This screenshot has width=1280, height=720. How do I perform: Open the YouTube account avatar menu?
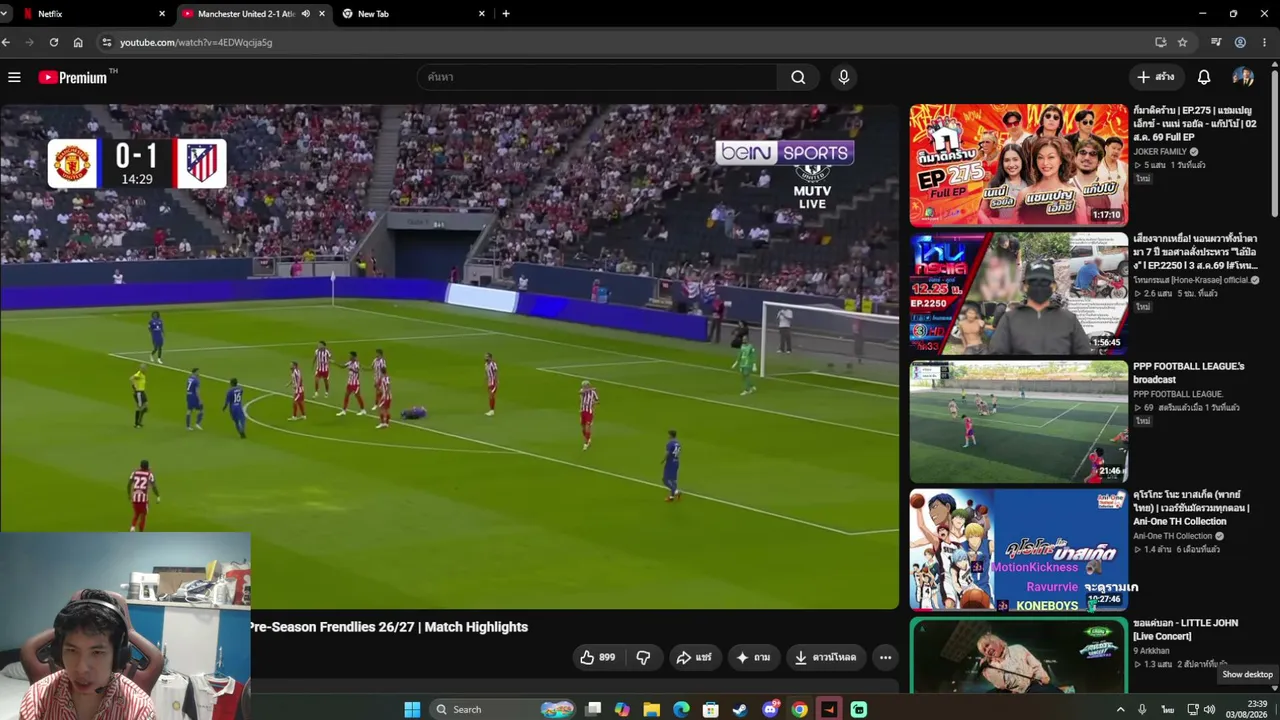[1243, 77]
